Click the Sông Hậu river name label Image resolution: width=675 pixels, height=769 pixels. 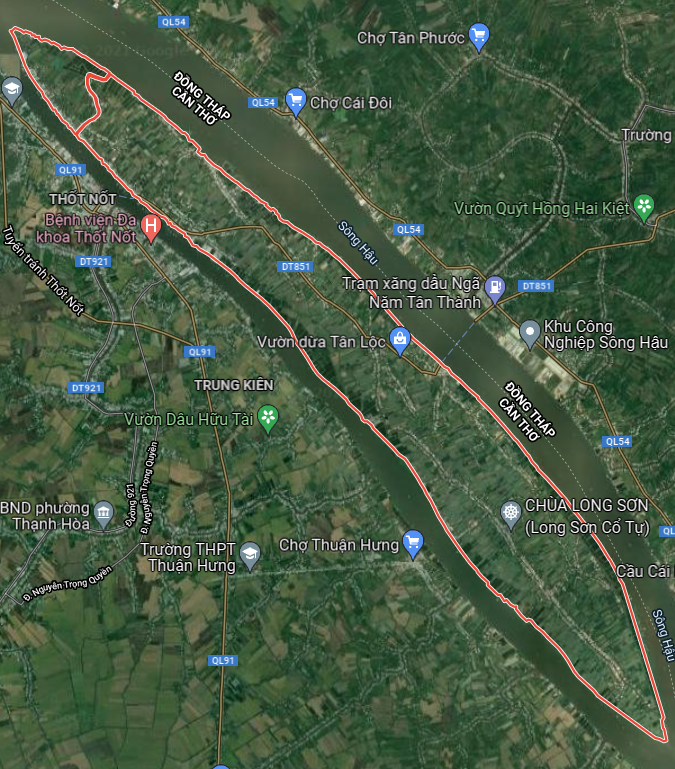[x=358, y=243]
